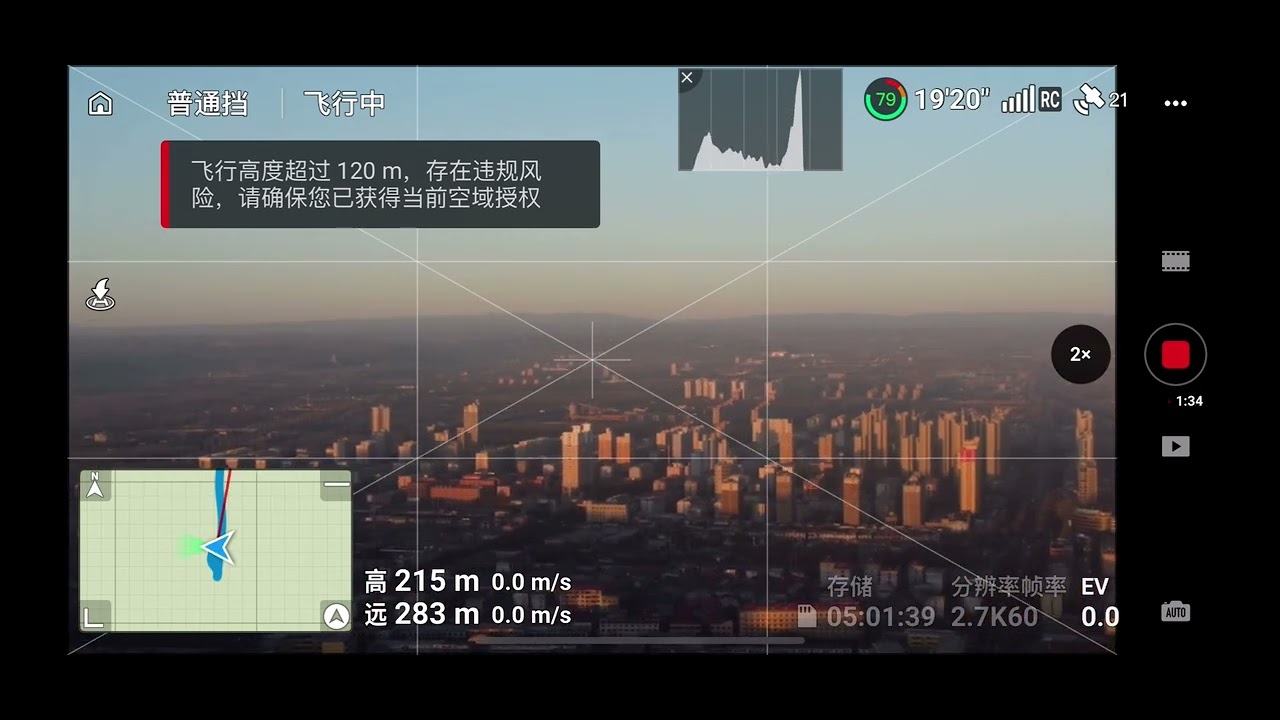Minimize the mini map
1280x720 pixels.
pyautogui.click(x=337, y=484)
